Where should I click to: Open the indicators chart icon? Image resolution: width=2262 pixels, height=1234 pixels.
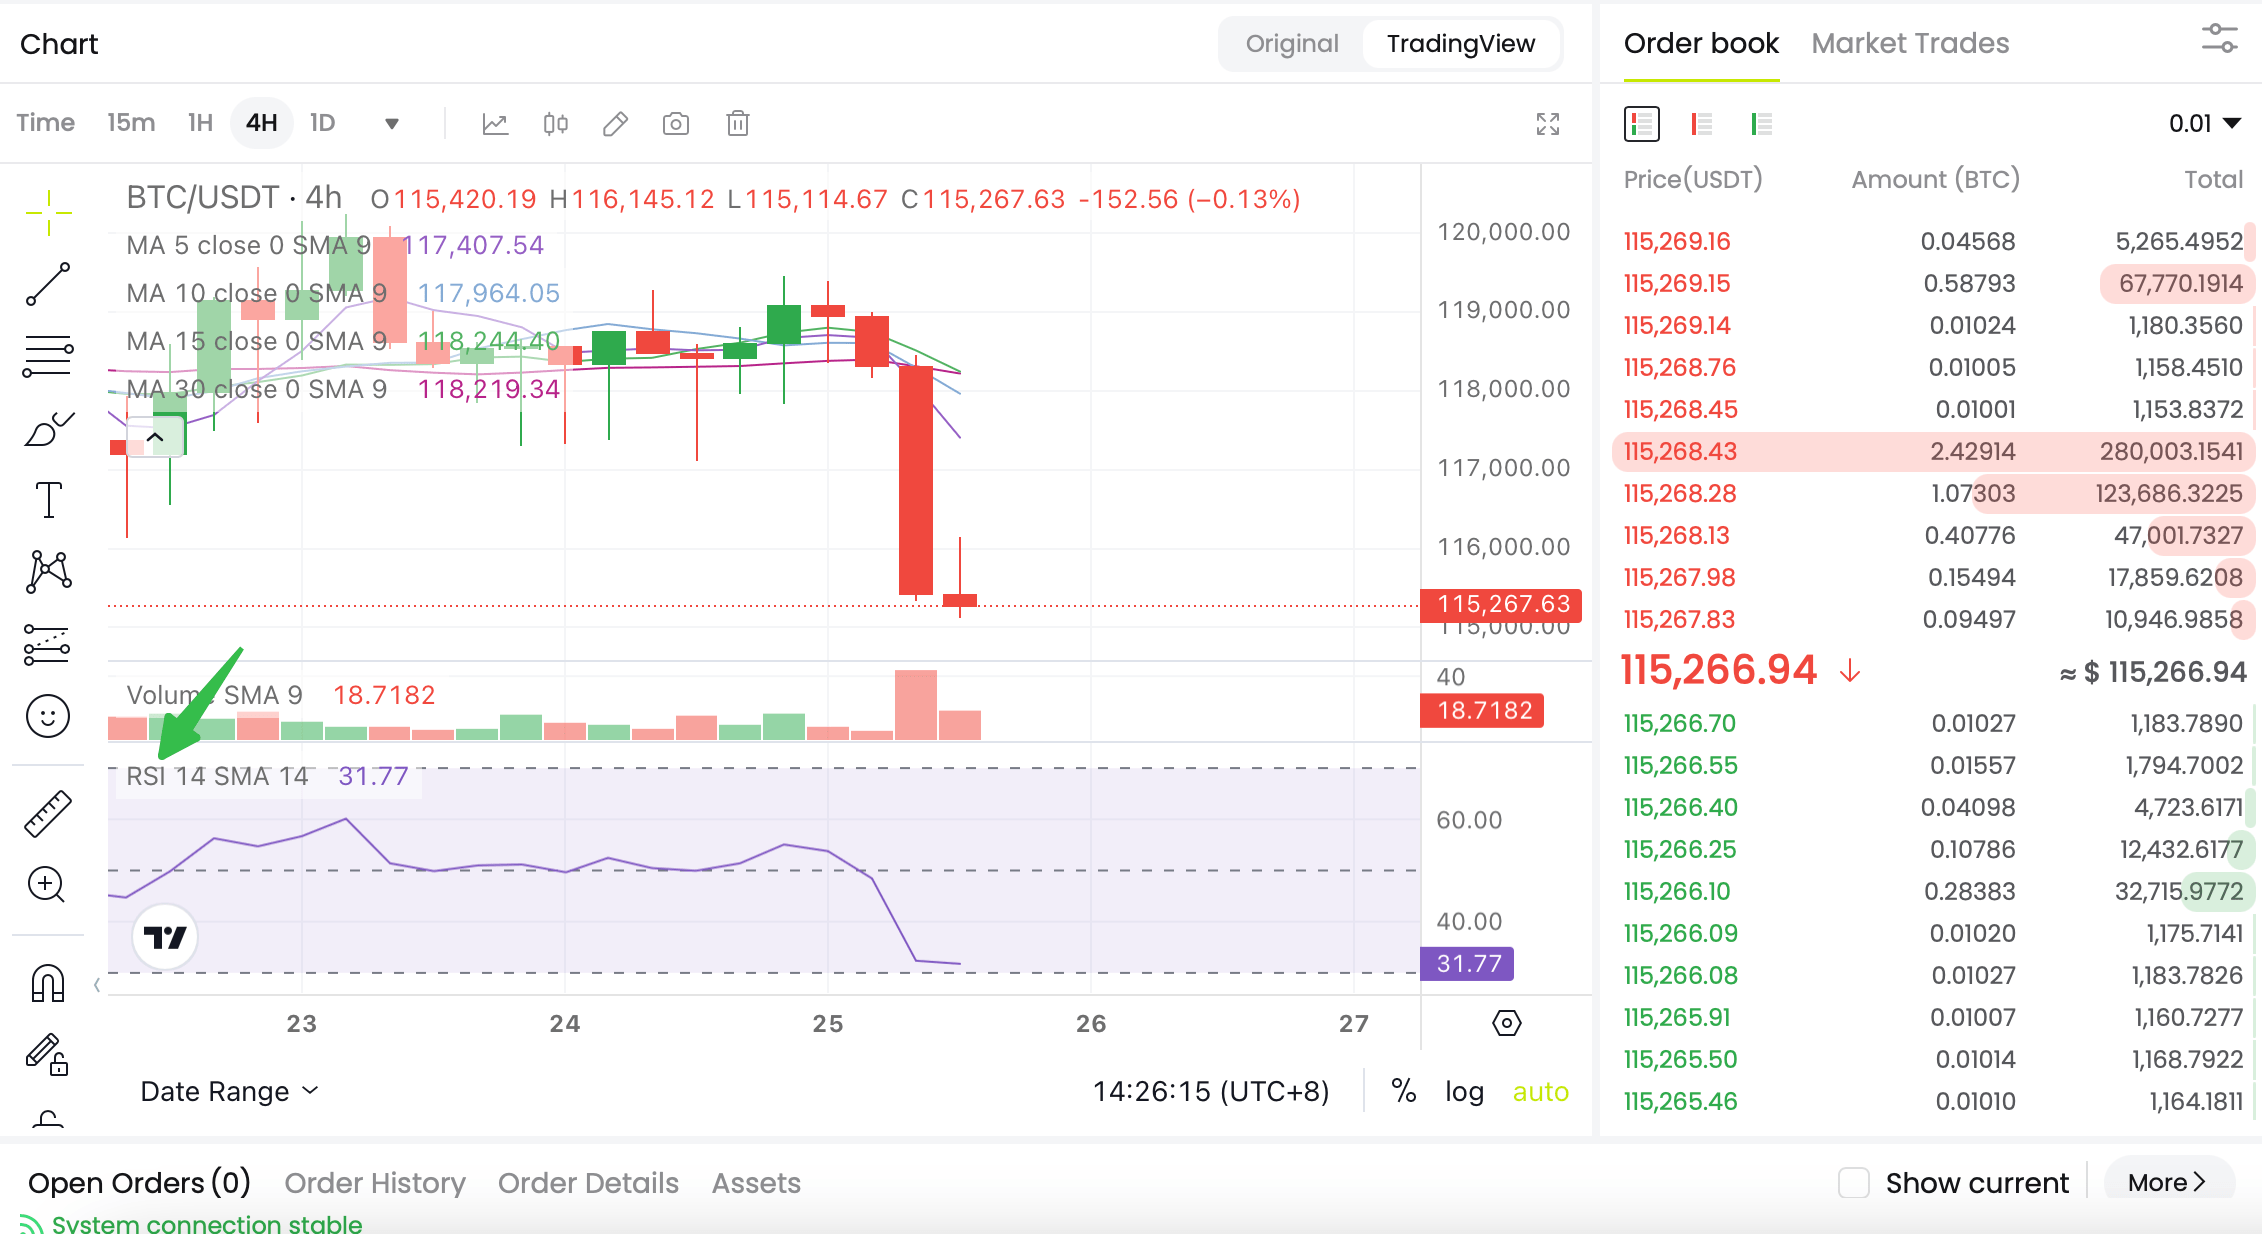(x=495, y=124)
